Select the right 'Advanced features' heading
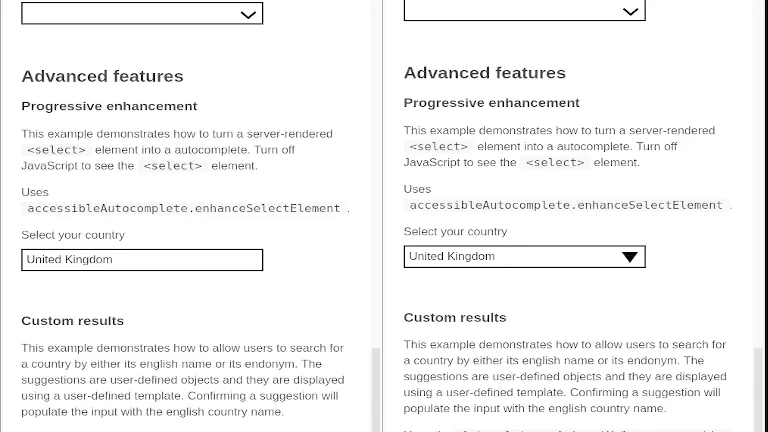Screen dimensions: 768x432 tap(484, 73)
